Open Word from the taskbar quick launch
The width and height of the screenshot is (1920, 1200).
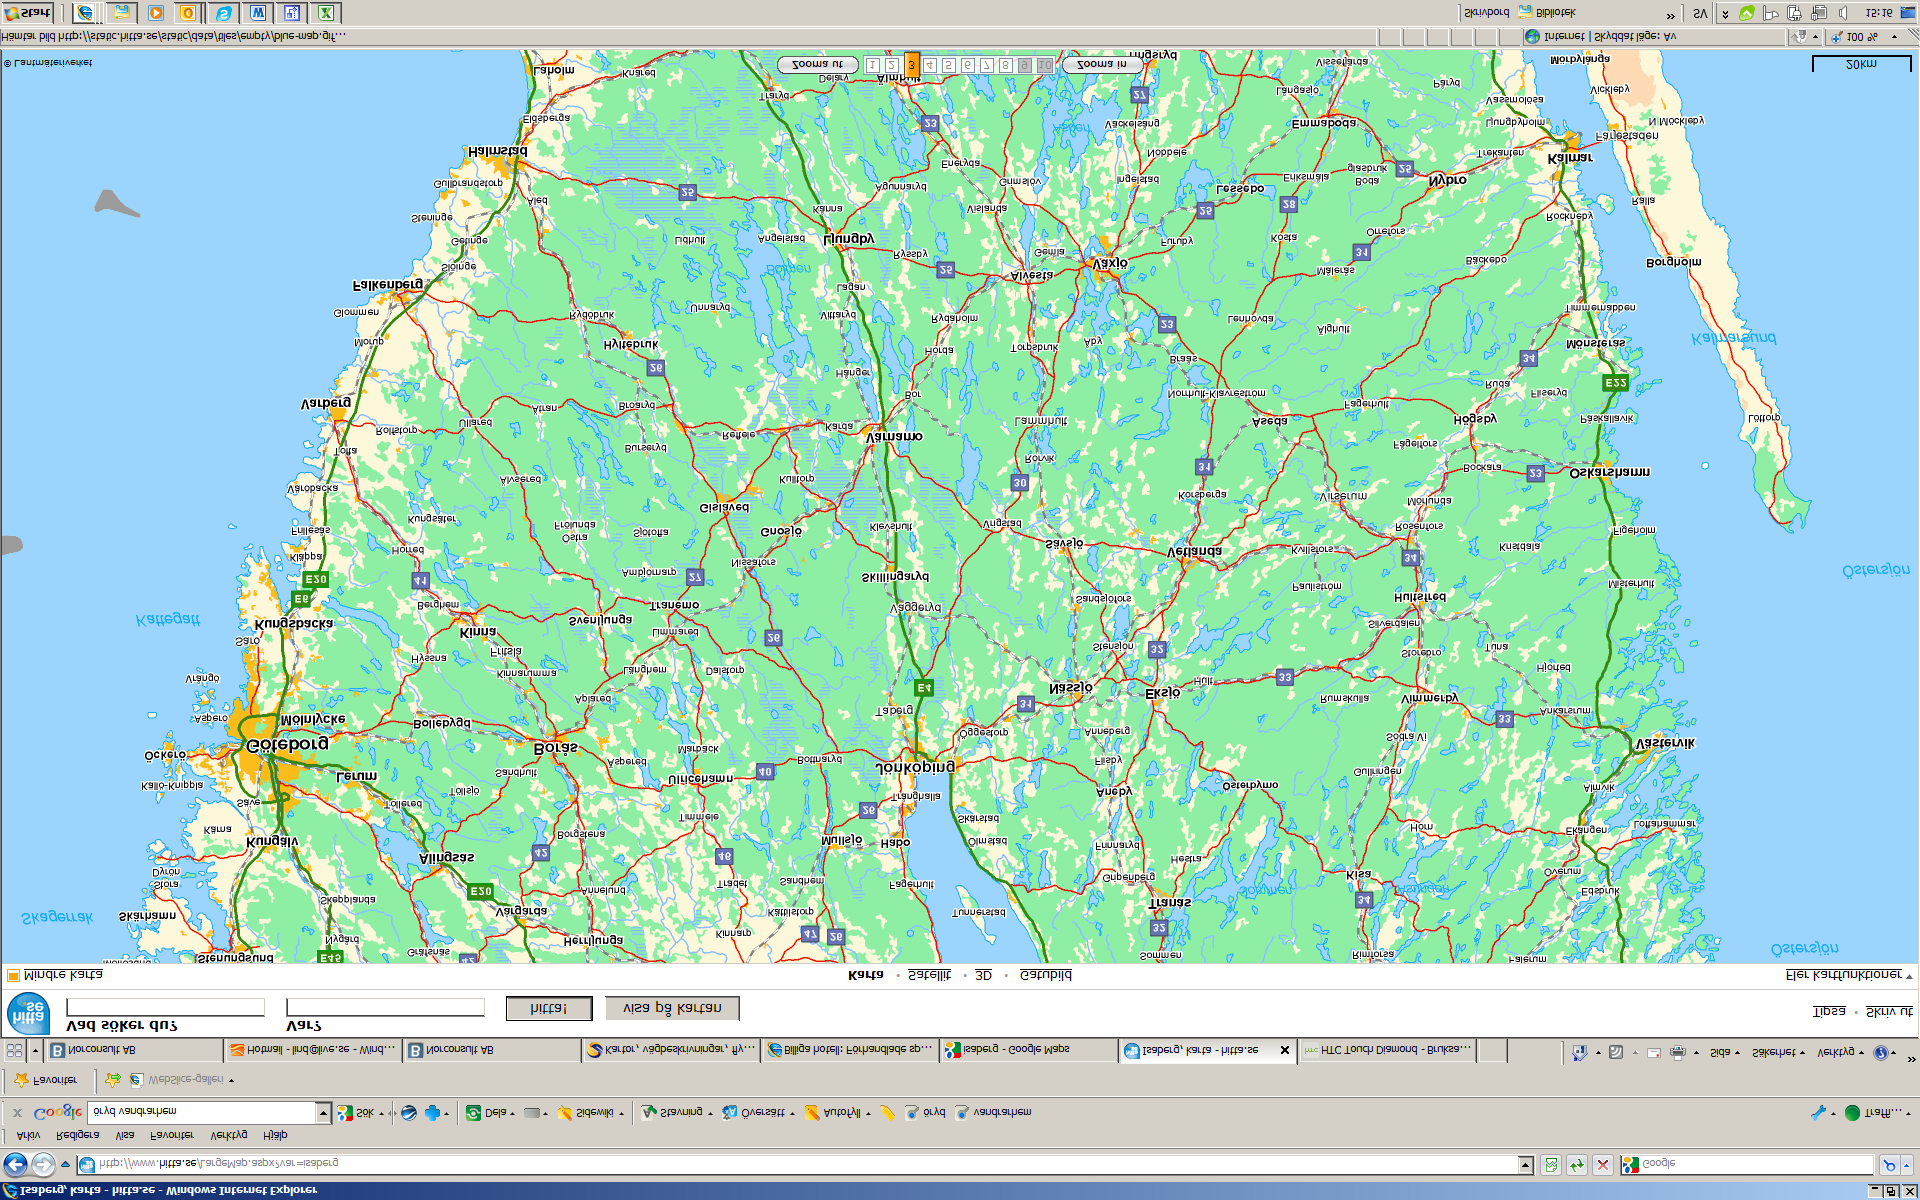point(257,13)
